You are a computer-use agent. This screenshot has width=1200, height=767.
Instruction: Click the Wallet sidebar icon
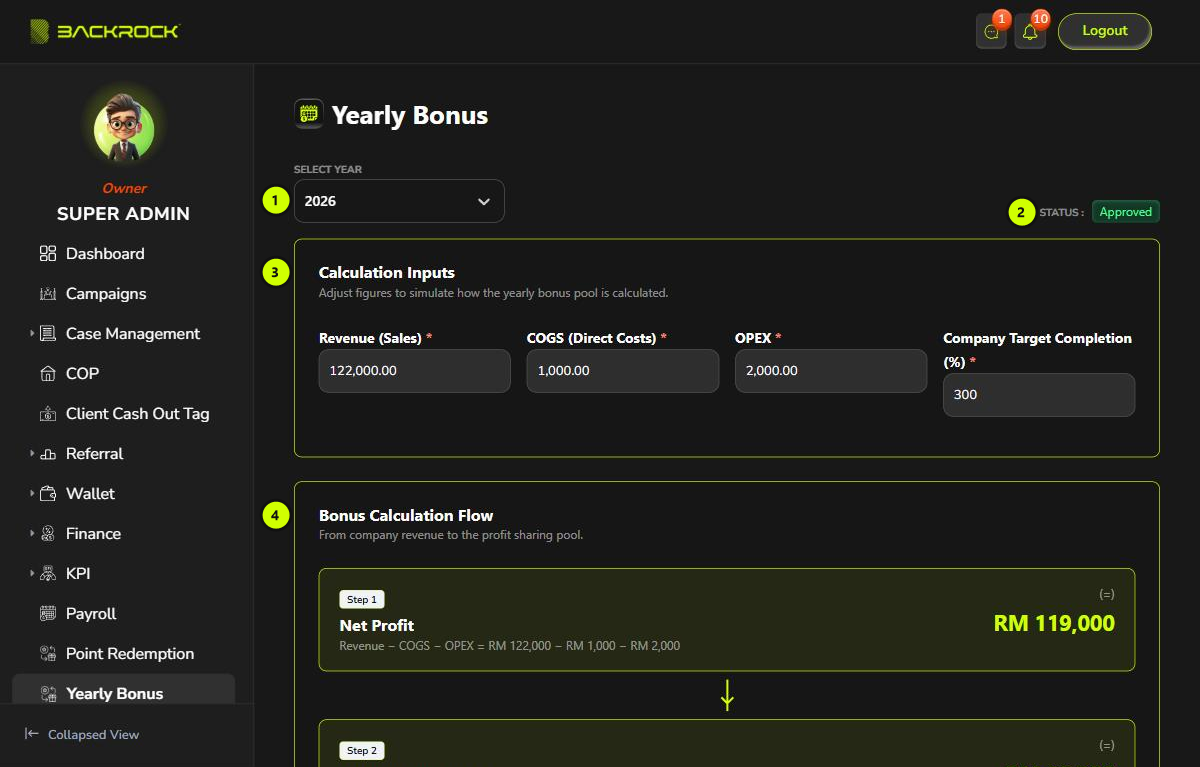tap(48, 494)
